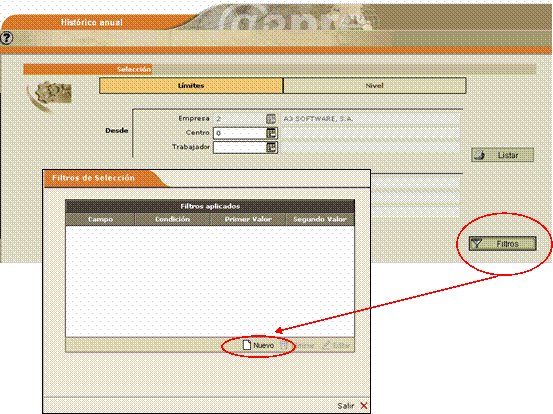This screenshot has height=414, width=553.
Task: Click the funnel icon on Filtros
Action: 476,243
